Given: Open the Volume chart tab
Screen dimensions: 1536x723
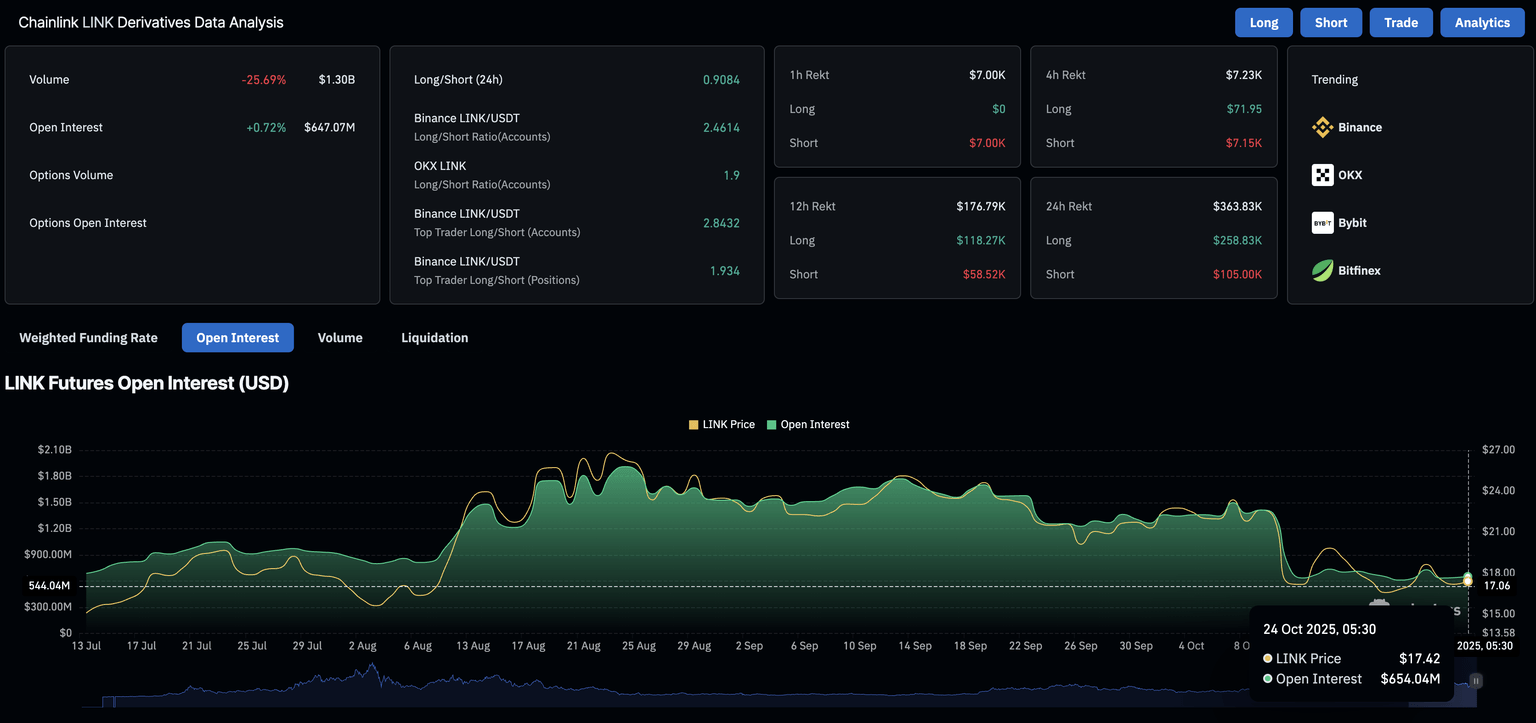Looking at the screenshot, I should (x=340, y=338).
